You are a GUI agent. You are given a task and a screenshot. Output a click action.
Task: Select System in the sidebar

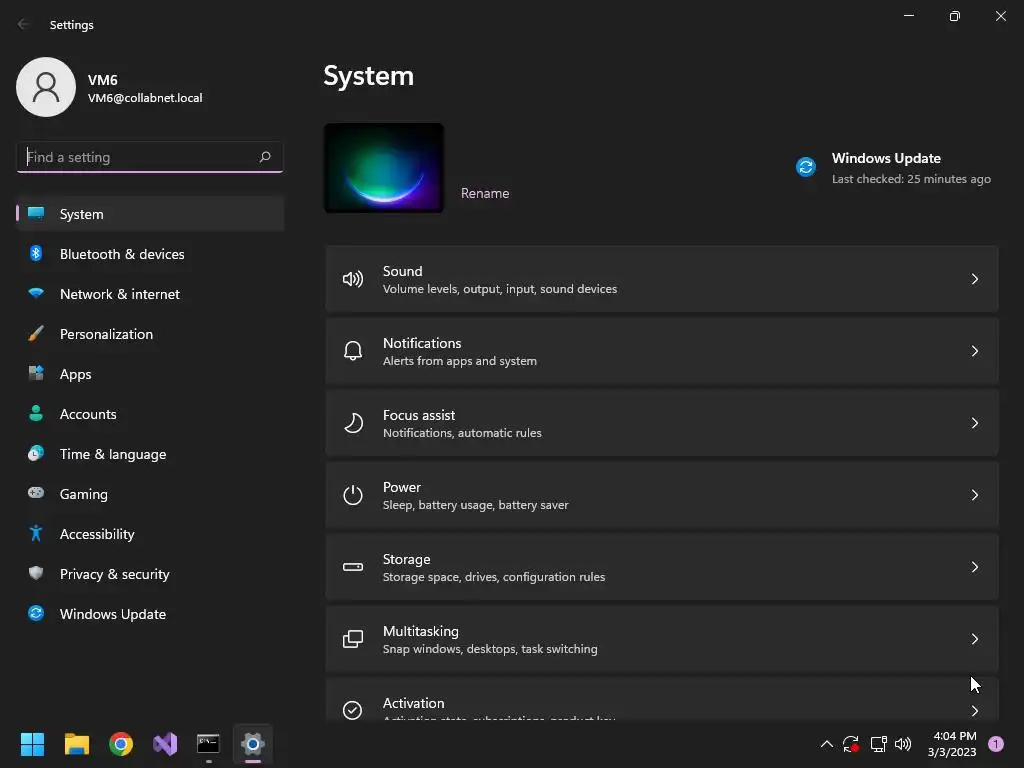pyautogui.click(x=150, y=214)
